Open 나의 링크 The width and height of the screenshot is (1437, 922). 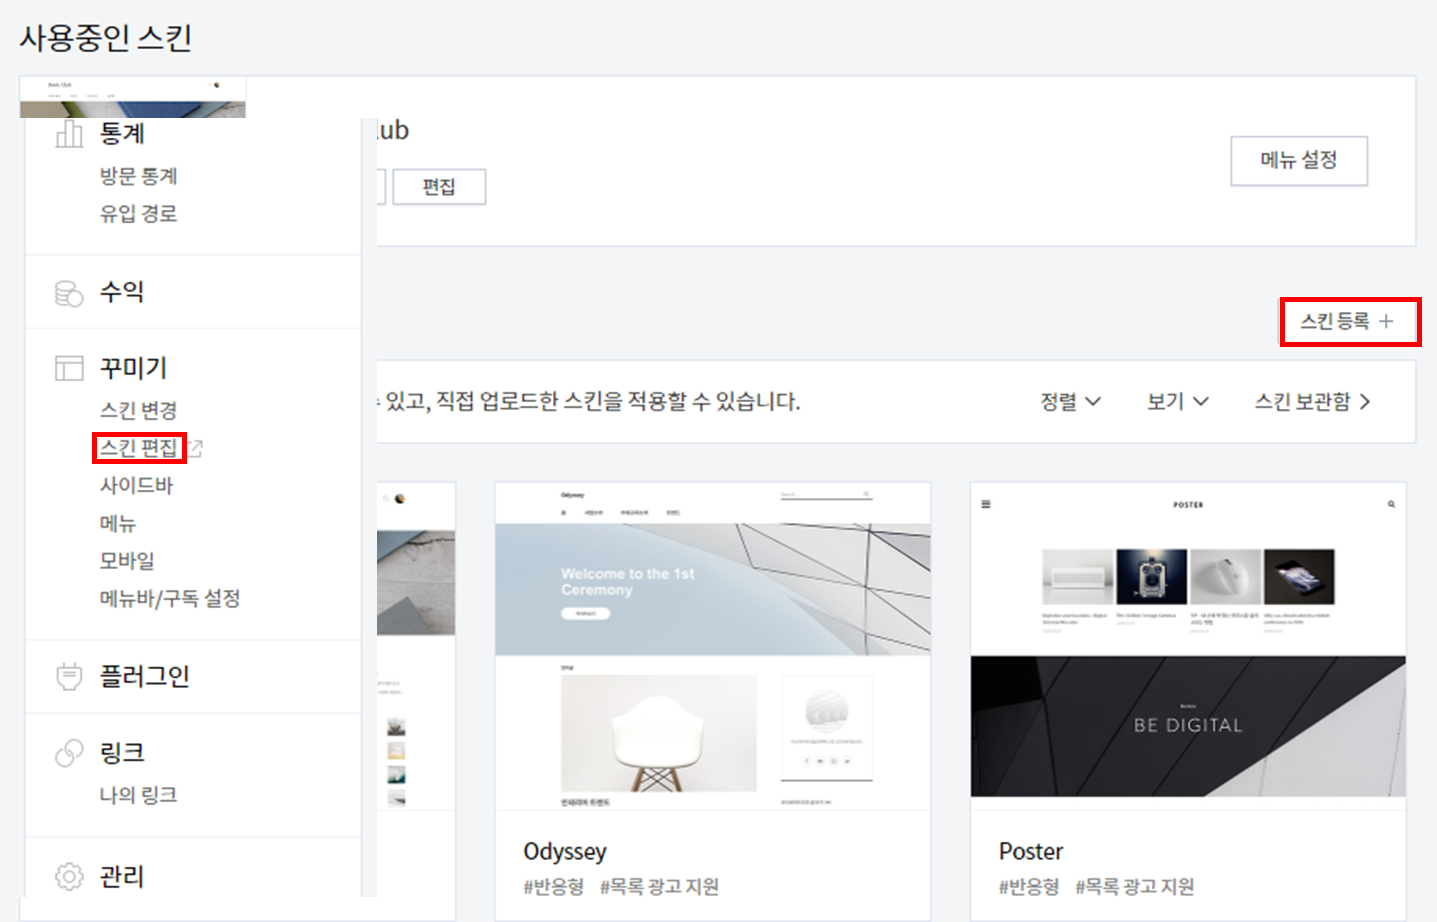[138, 795]
